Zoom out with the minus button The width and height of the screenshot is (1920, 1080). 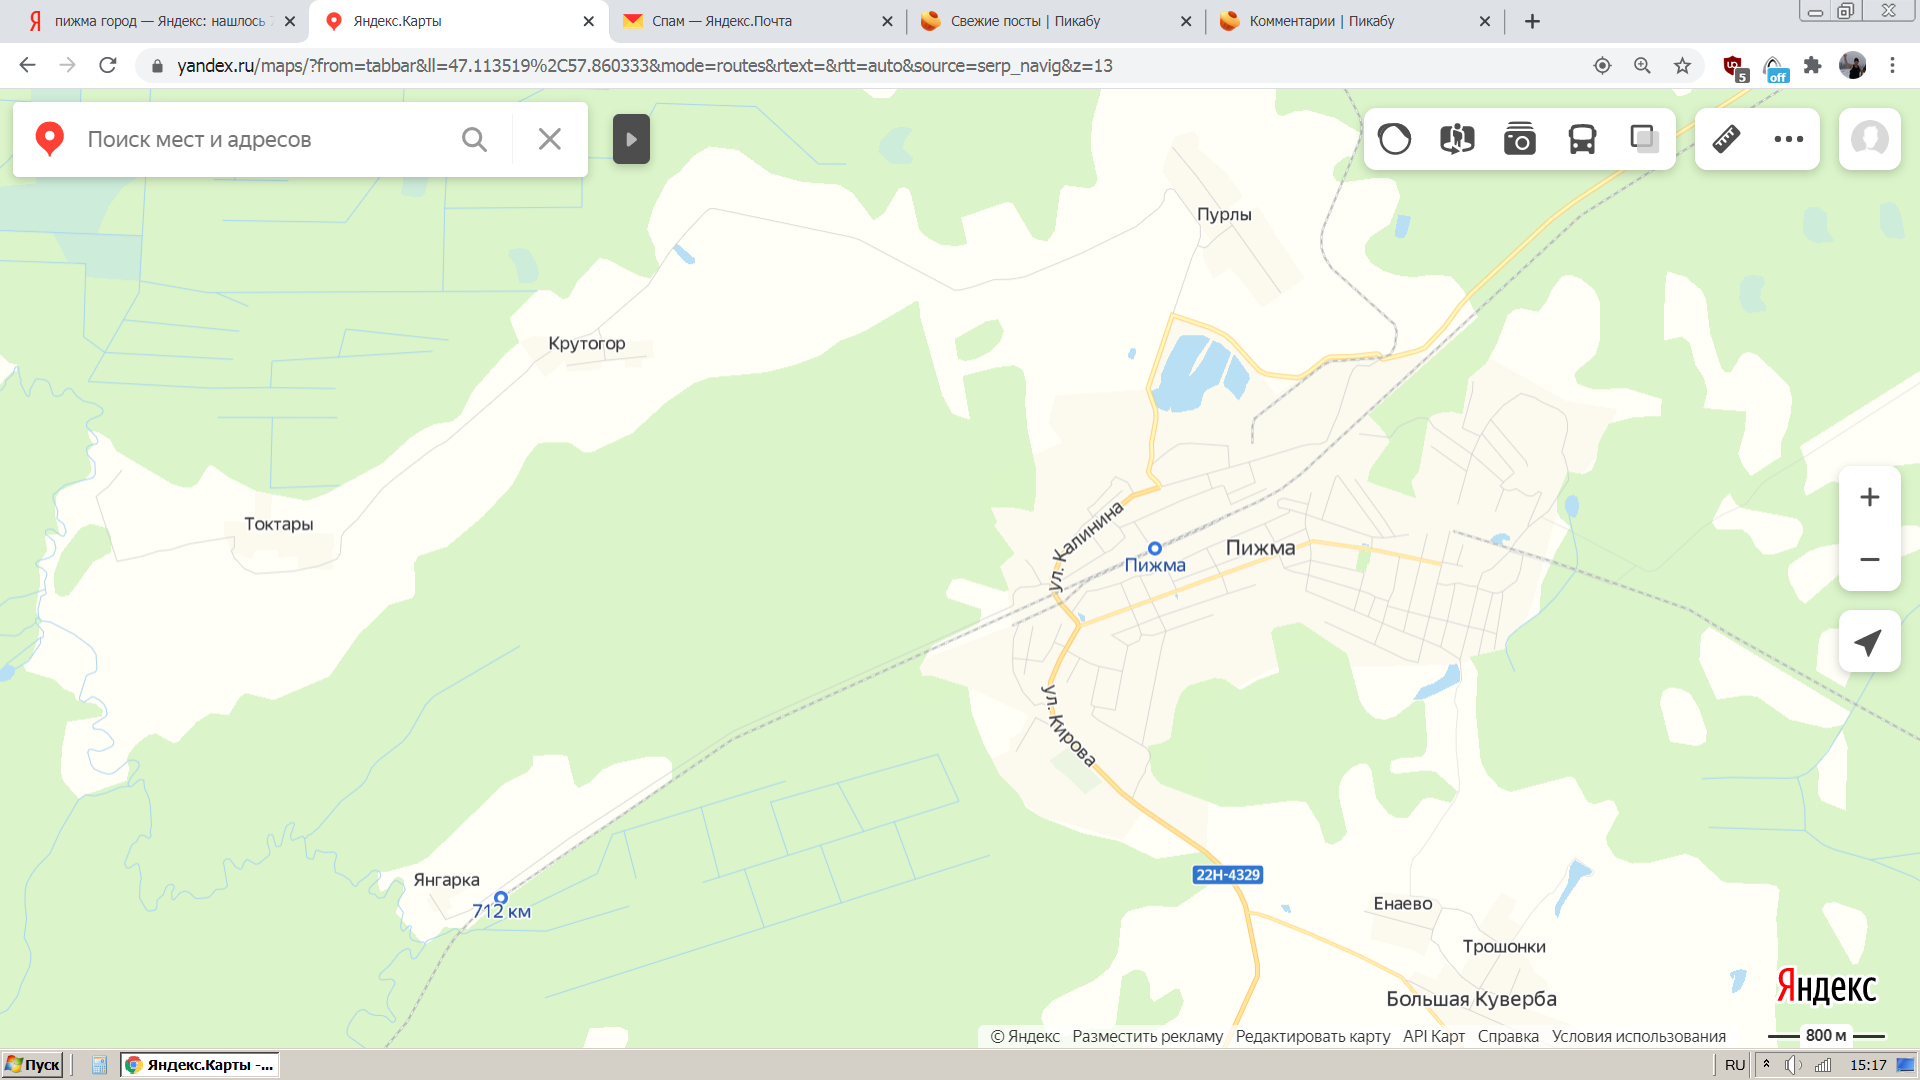click(x=1869, y=559)
